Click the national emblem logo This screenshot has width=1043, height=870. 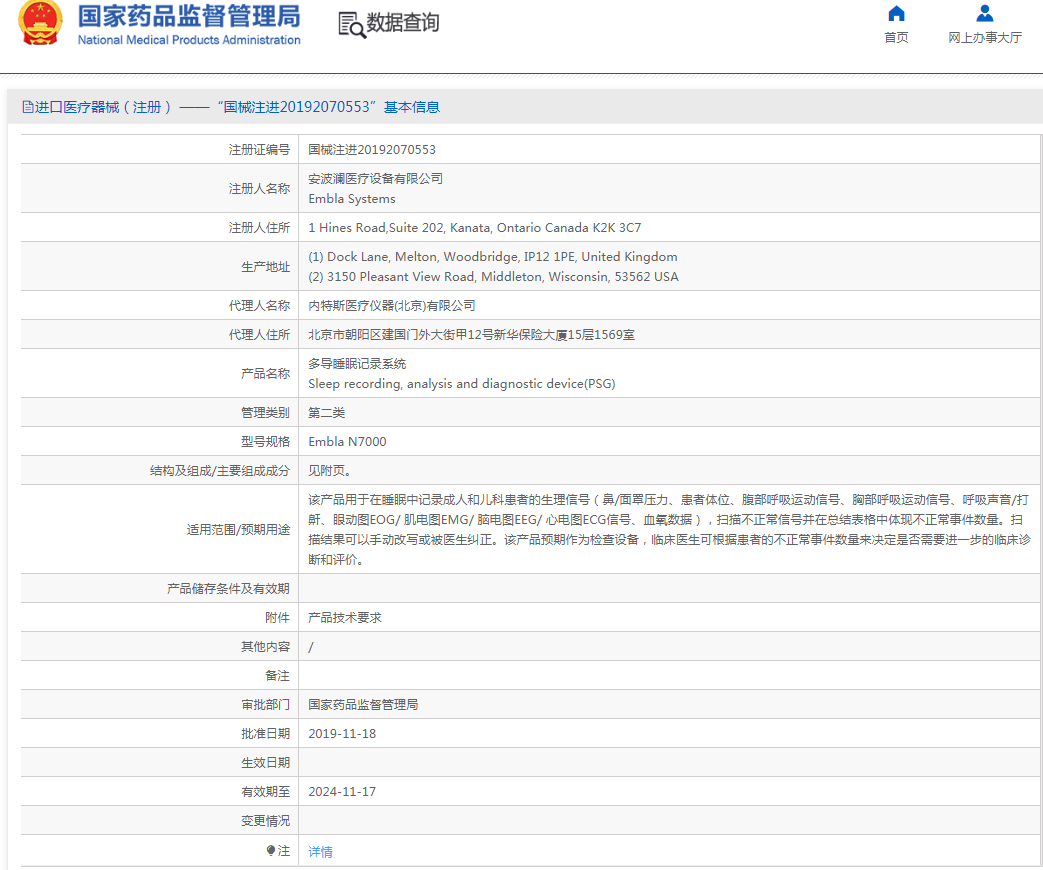click(x=41, y=23)
